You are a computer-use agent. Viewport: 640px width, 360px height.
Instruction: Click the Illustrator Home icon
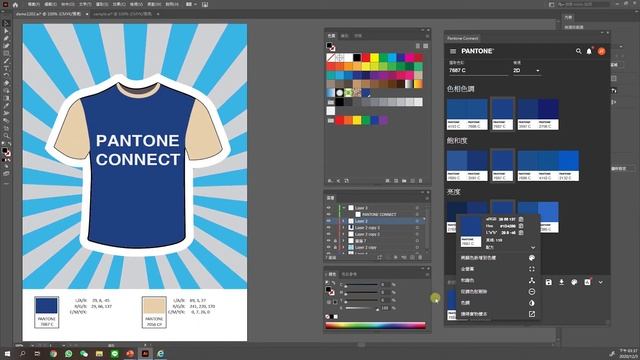pyautogui.click(x=16, y=5)
